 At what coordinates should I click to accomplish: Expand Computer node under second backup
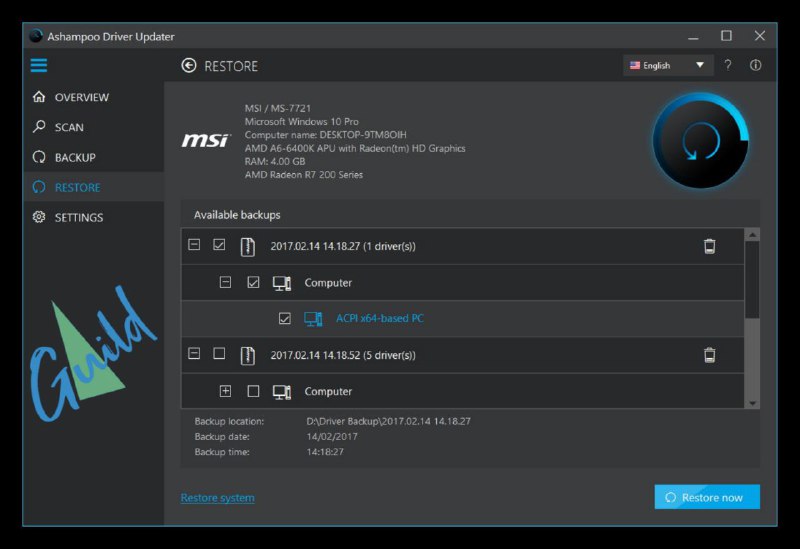pyautogui.click(x=225, y=391)
